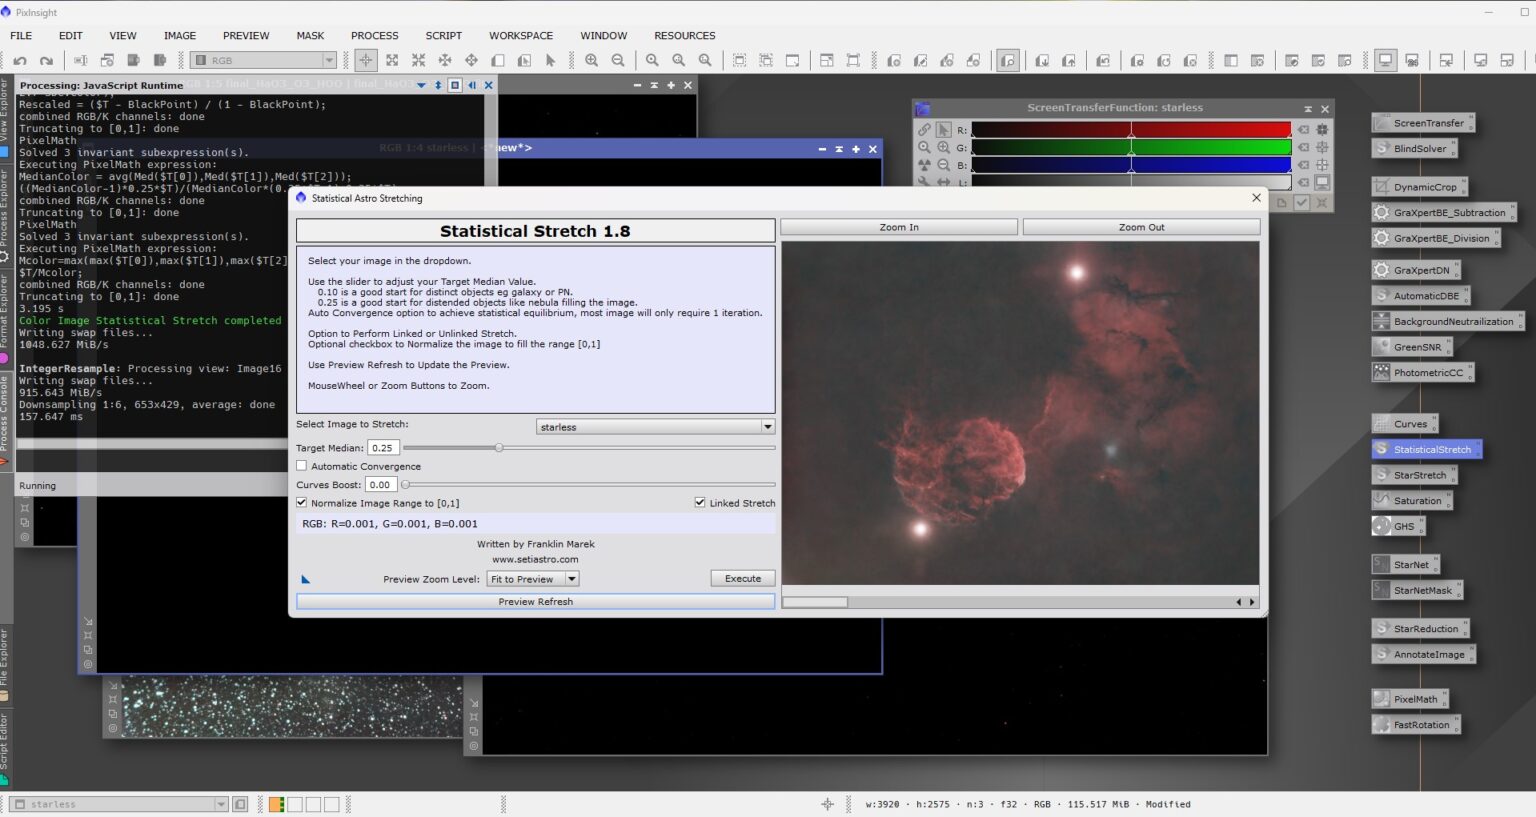Open the SCRIPT menu
The width and height of the screenshot is (1536, 817).
click(443, 35)
